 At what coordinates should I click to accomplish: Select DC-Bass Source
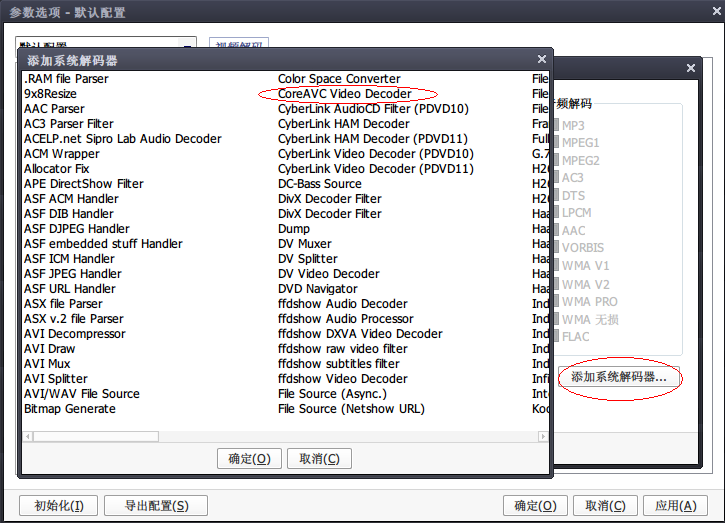click(319, 184)
